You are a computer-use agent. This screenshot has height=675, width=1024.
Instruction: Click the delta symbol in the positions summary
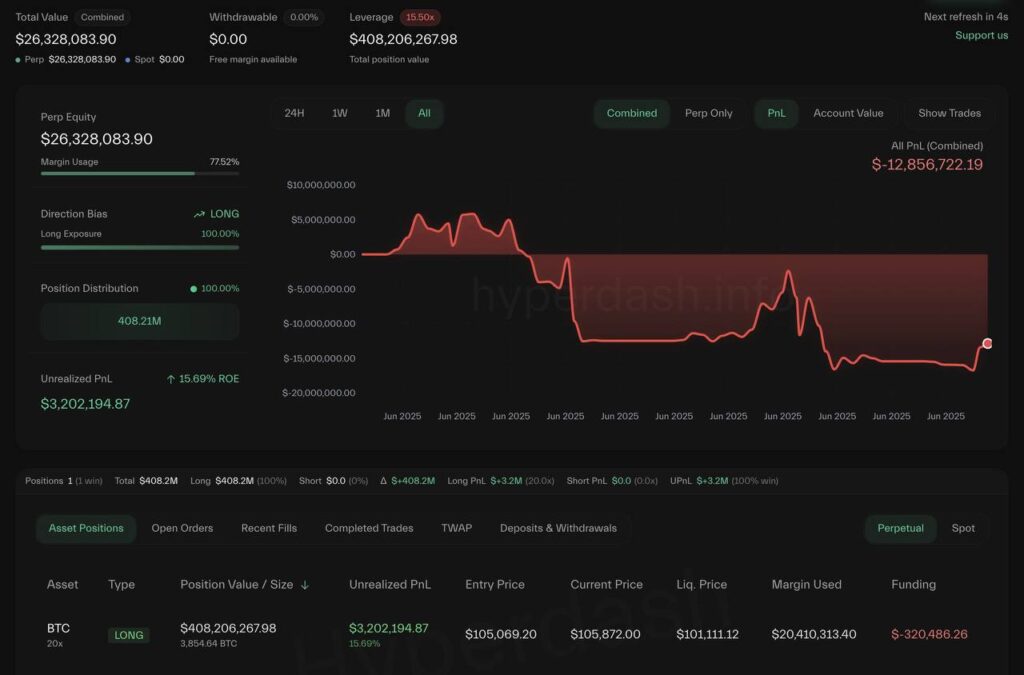[383, 481]
